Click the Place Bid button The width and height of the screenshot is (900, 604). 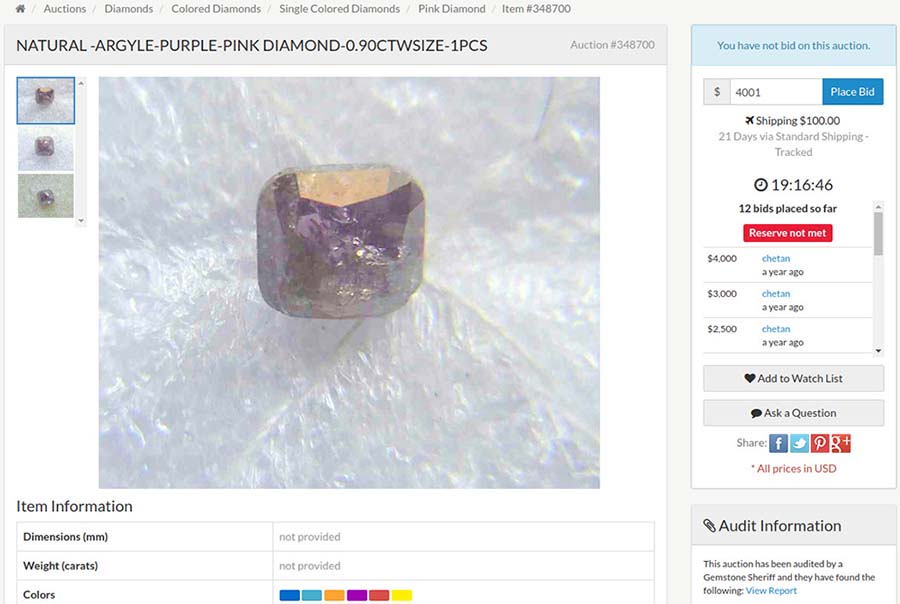tap(852, 92)
